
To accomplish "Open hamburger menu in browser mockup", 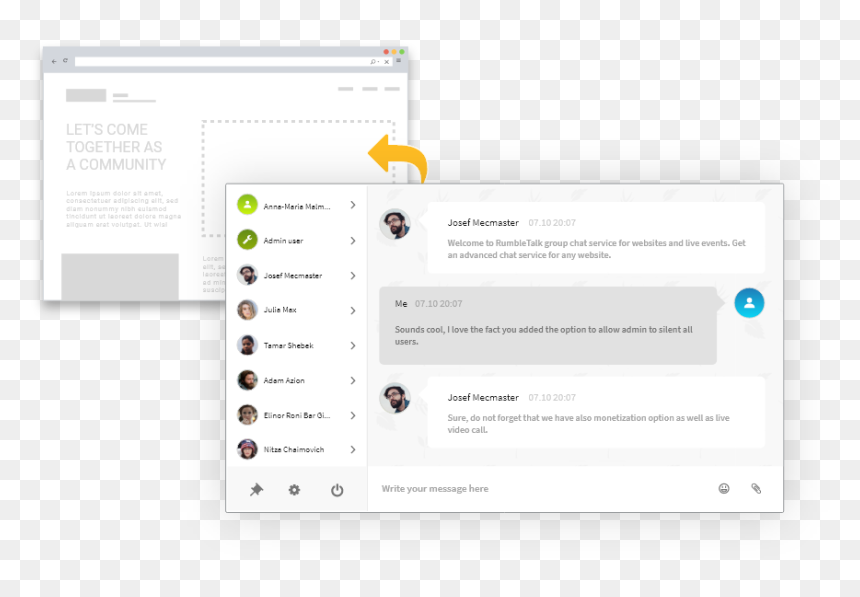I will pyautogui.click(x=399, y=61).
